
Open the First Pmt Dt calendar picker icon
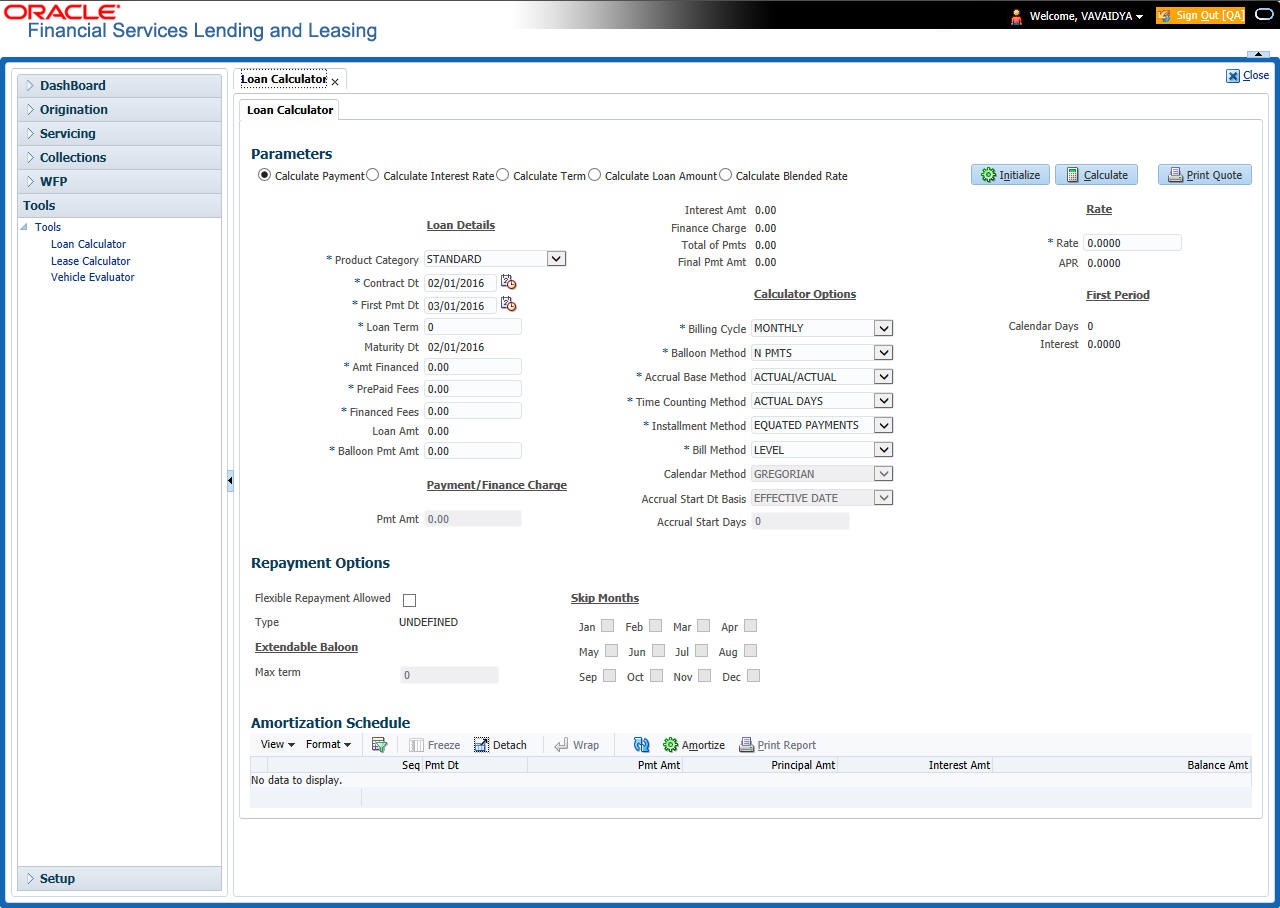click(x=508, y=304)
